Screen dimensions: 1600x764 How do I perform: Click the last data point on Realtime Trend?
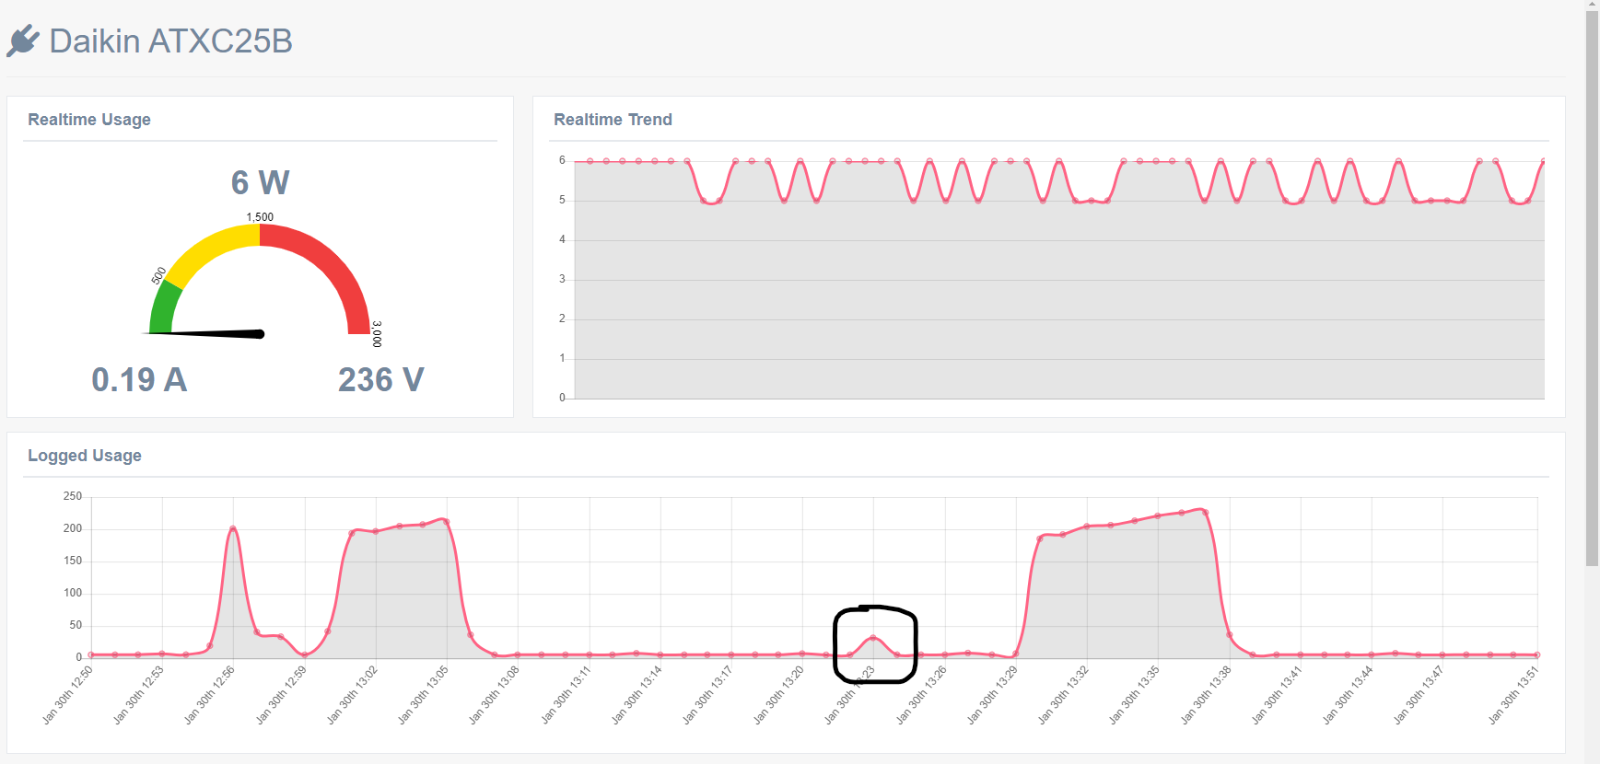coord(1544,161)
